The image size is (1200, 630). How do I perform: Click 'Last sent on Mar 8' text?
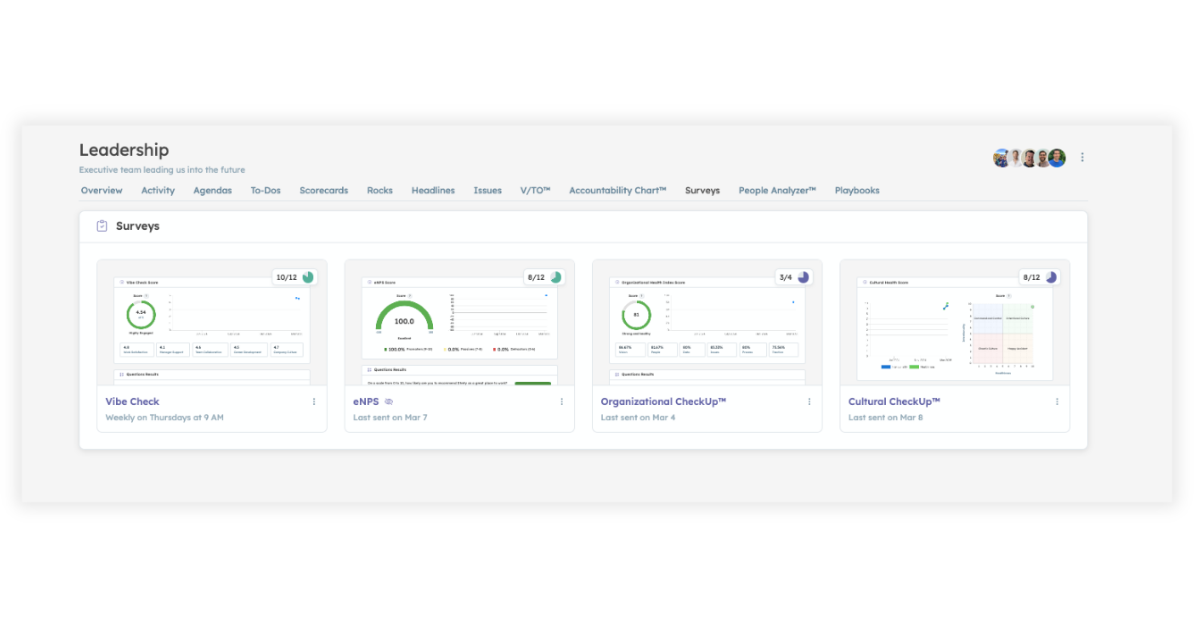886,417
